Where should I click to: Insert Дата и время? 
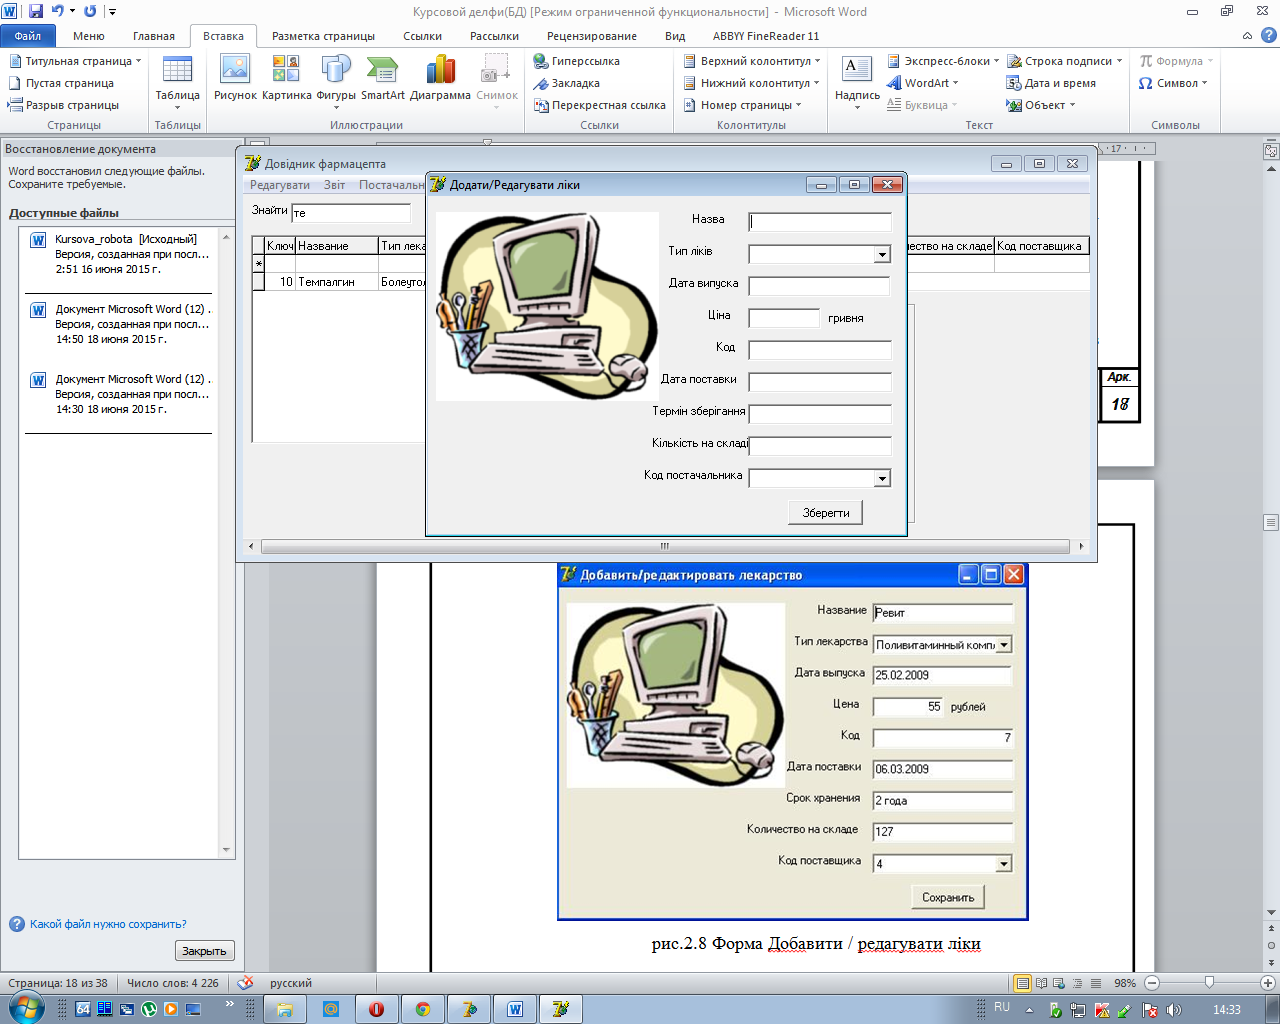pos(1052,83)
